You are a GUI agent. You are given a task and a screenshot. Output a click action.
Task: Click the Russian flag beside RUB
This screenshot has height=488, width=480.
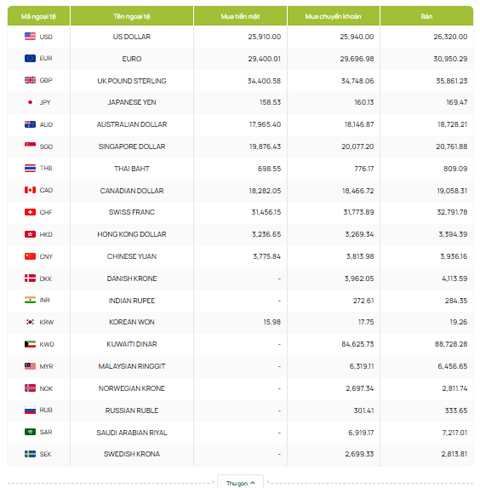pos(30,410)
